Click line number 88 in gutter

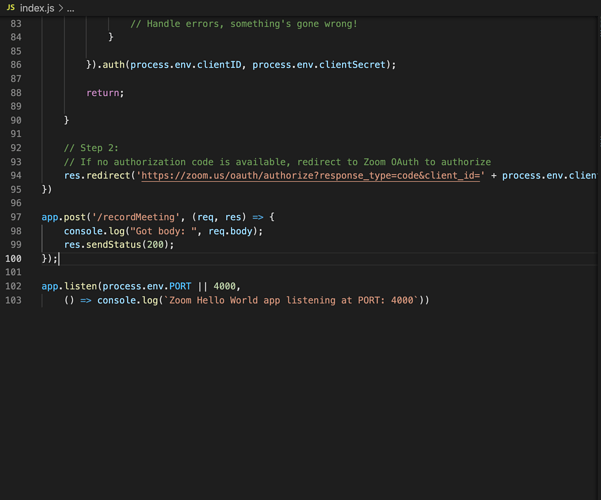click(16, 93)
